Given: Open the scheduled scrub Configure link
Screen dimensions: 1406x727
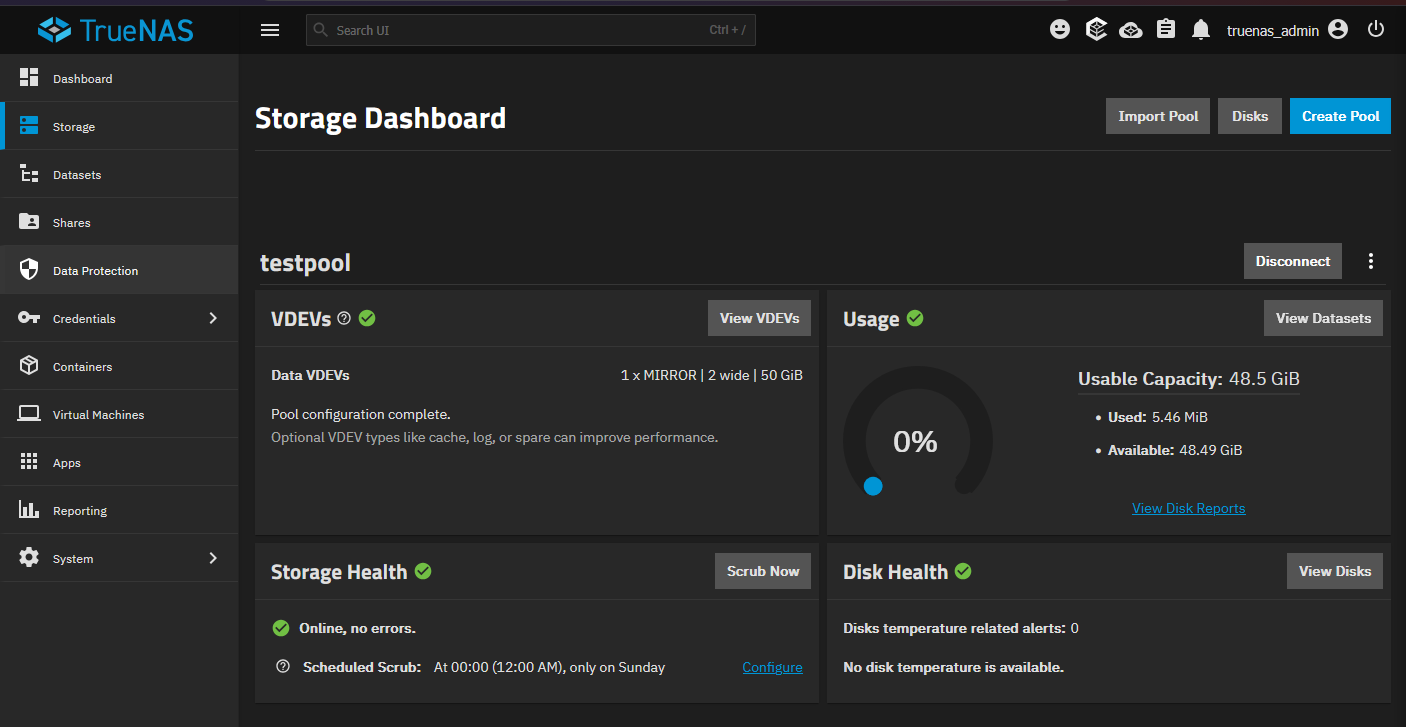Looking at the screenshot, I should [x=772, y=667].
